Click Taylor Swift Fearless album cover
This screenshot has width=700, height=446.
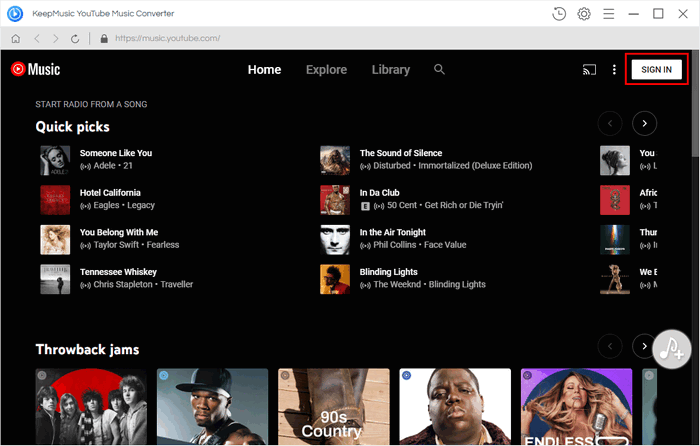(x=55, y=240)
